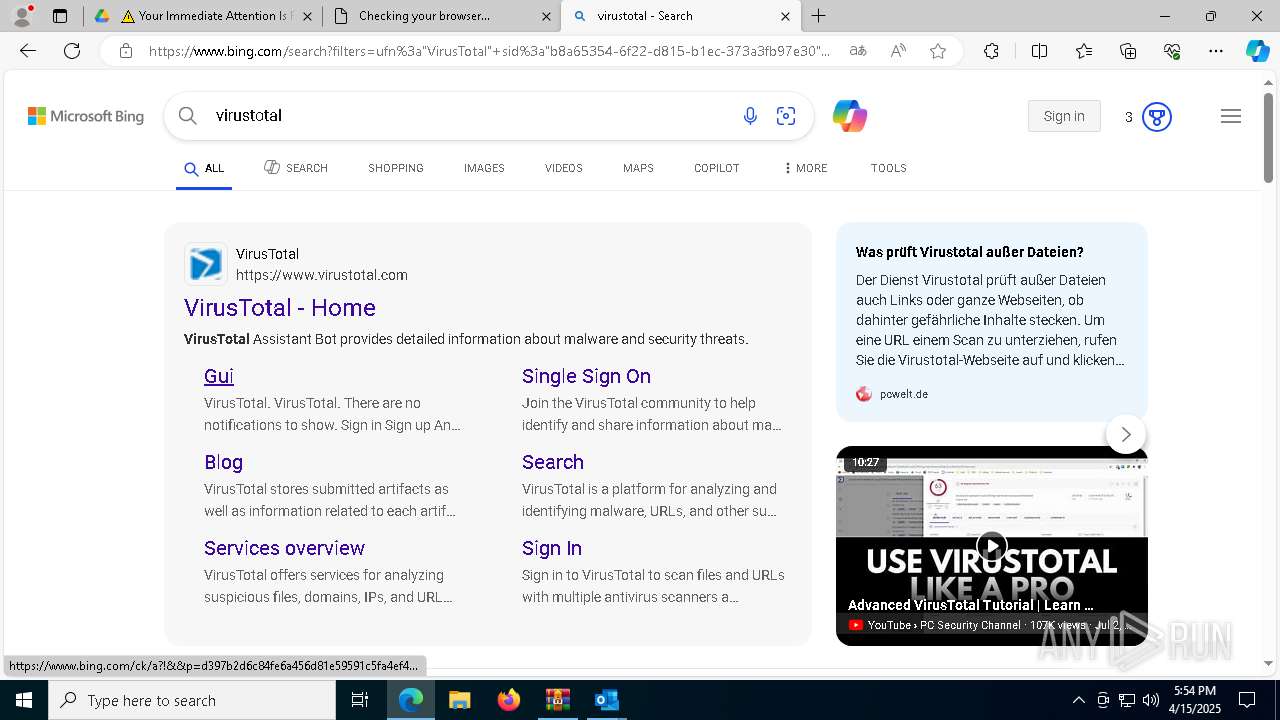Select the VIDEOS tab

pos(564,168)
